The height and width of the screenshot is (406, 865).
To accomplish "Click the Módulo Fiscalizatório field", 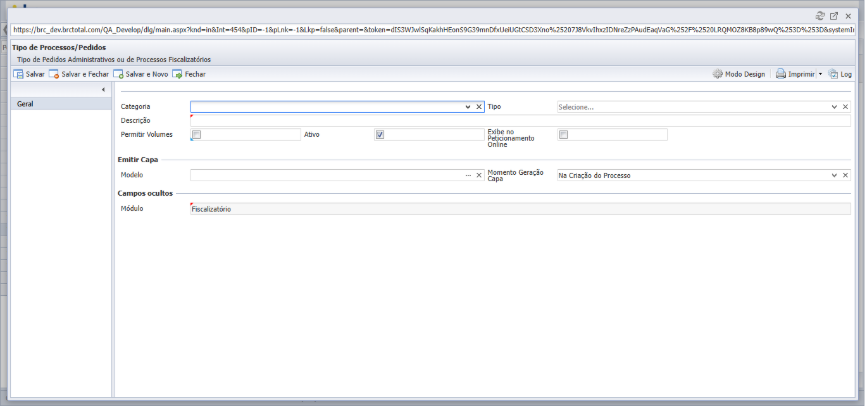I will (520, 209).
